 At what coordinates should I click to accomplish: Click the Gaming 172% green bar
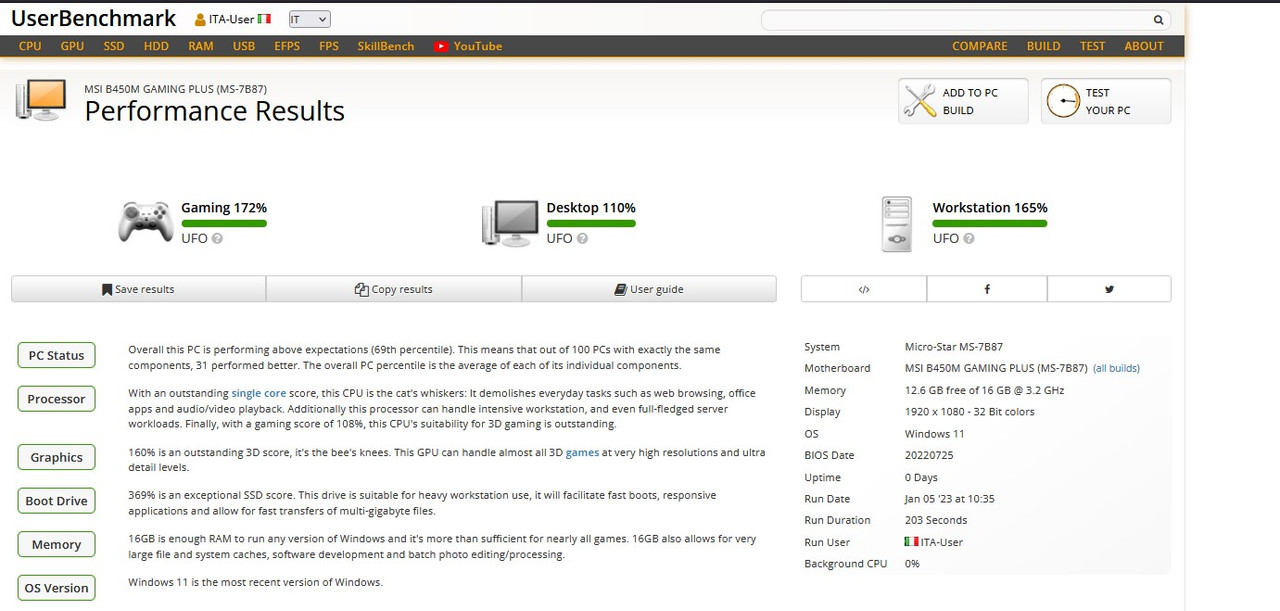pyautogui.click(x=224, y=223)
